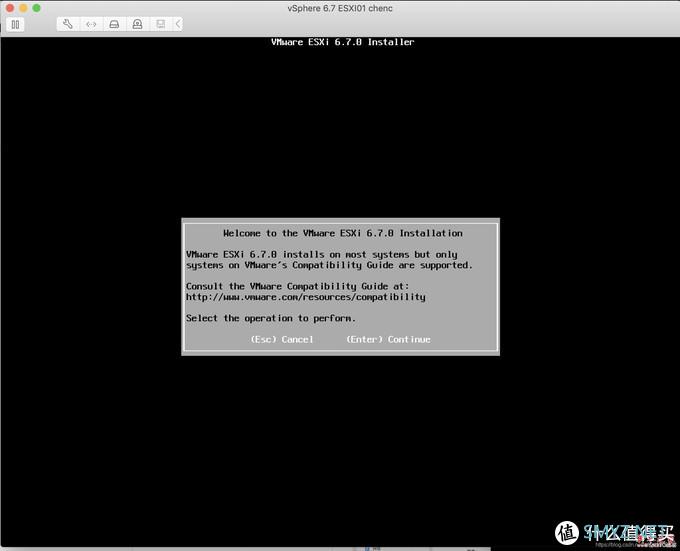Click the window title vSphere 6.7 ESXI01

coord(340,8)
